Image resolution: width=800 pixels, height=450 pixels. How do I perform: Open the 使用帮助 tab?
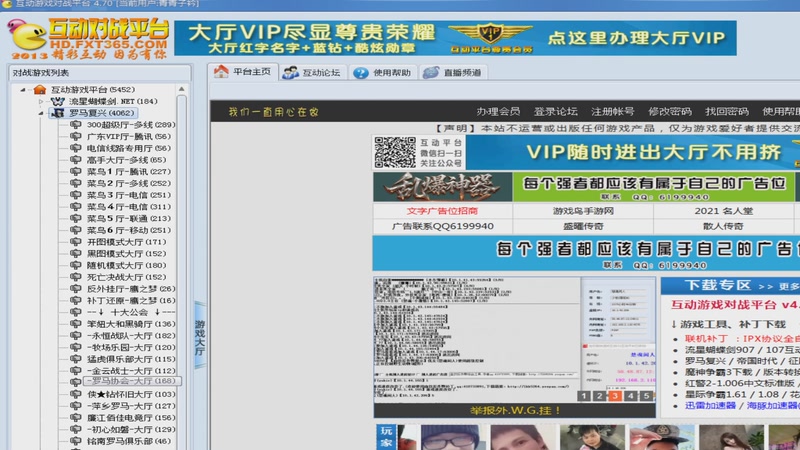tap(383, 72)
